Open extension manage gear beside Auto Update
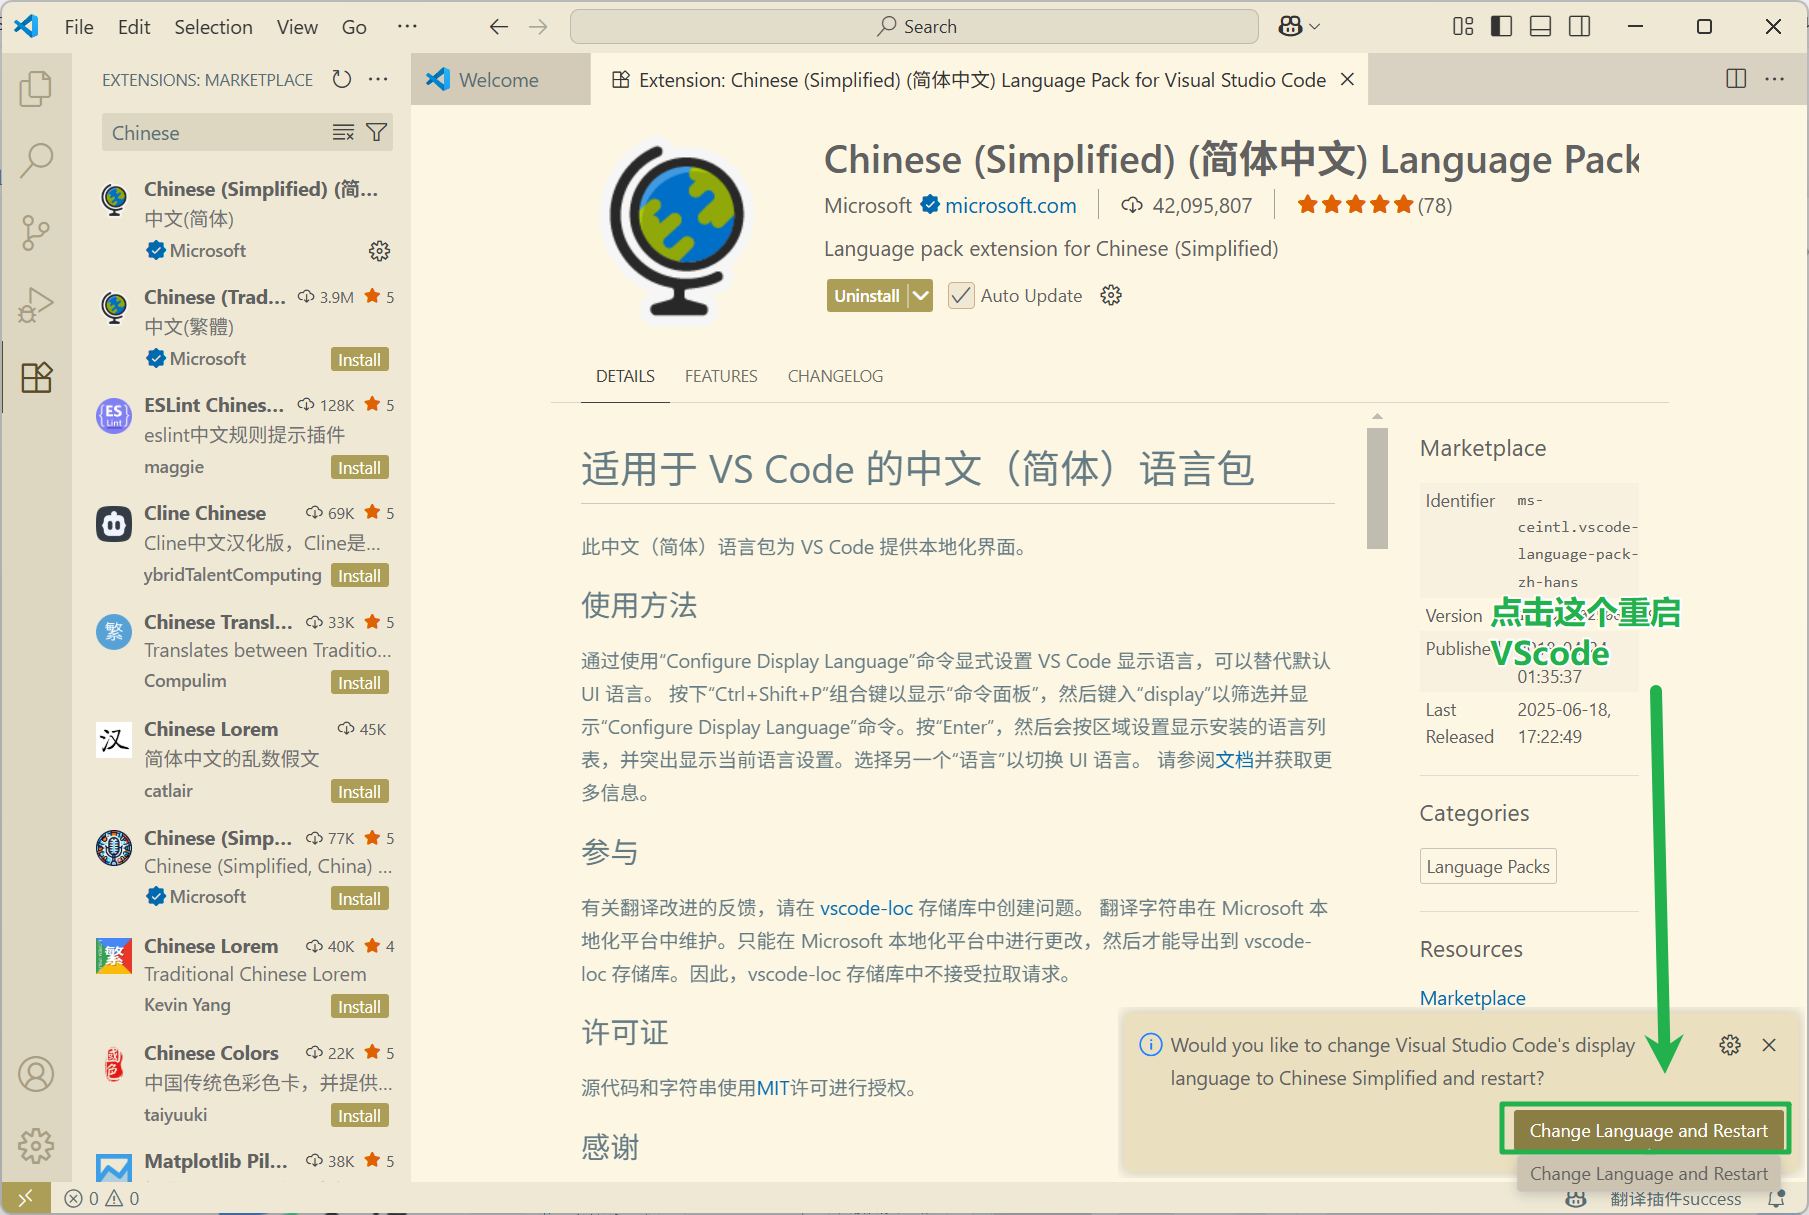The height and width of the screenshot is (1215, 1809). coord(1111,296)
